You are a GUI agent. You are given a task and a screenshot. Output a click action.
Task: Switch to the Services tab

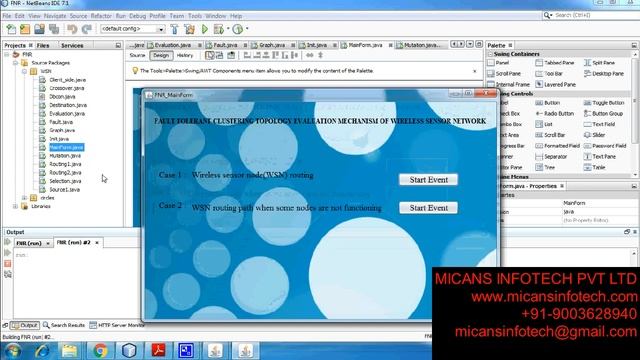[x=72, y=45]
